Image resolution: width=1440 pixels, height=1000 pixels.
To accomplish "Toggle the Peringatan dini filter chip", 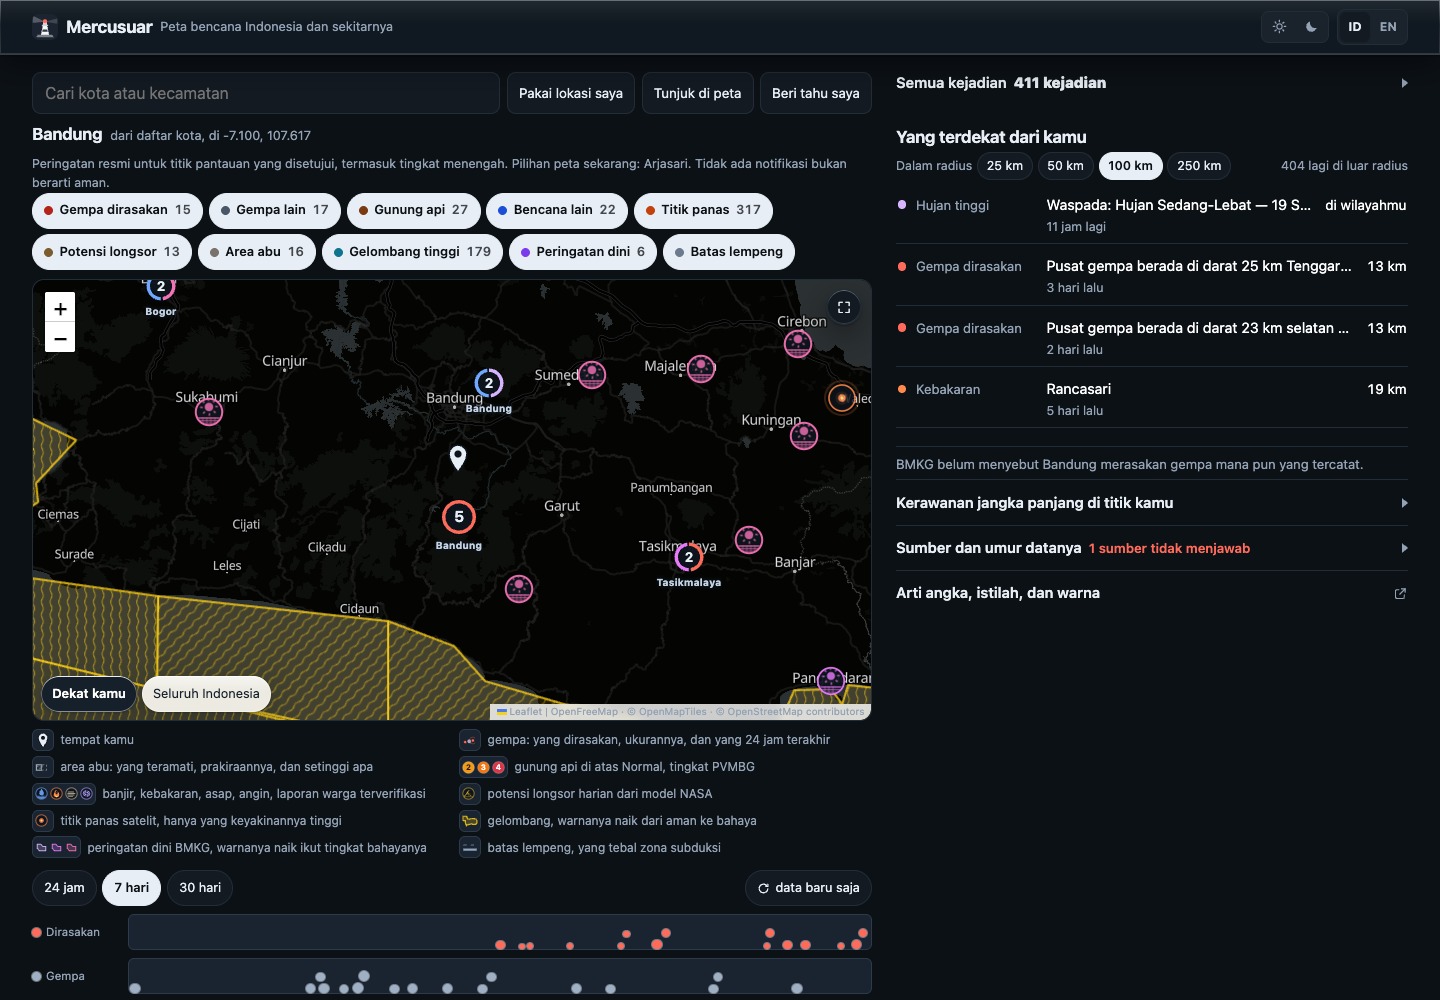I will (x=583, y=252).
